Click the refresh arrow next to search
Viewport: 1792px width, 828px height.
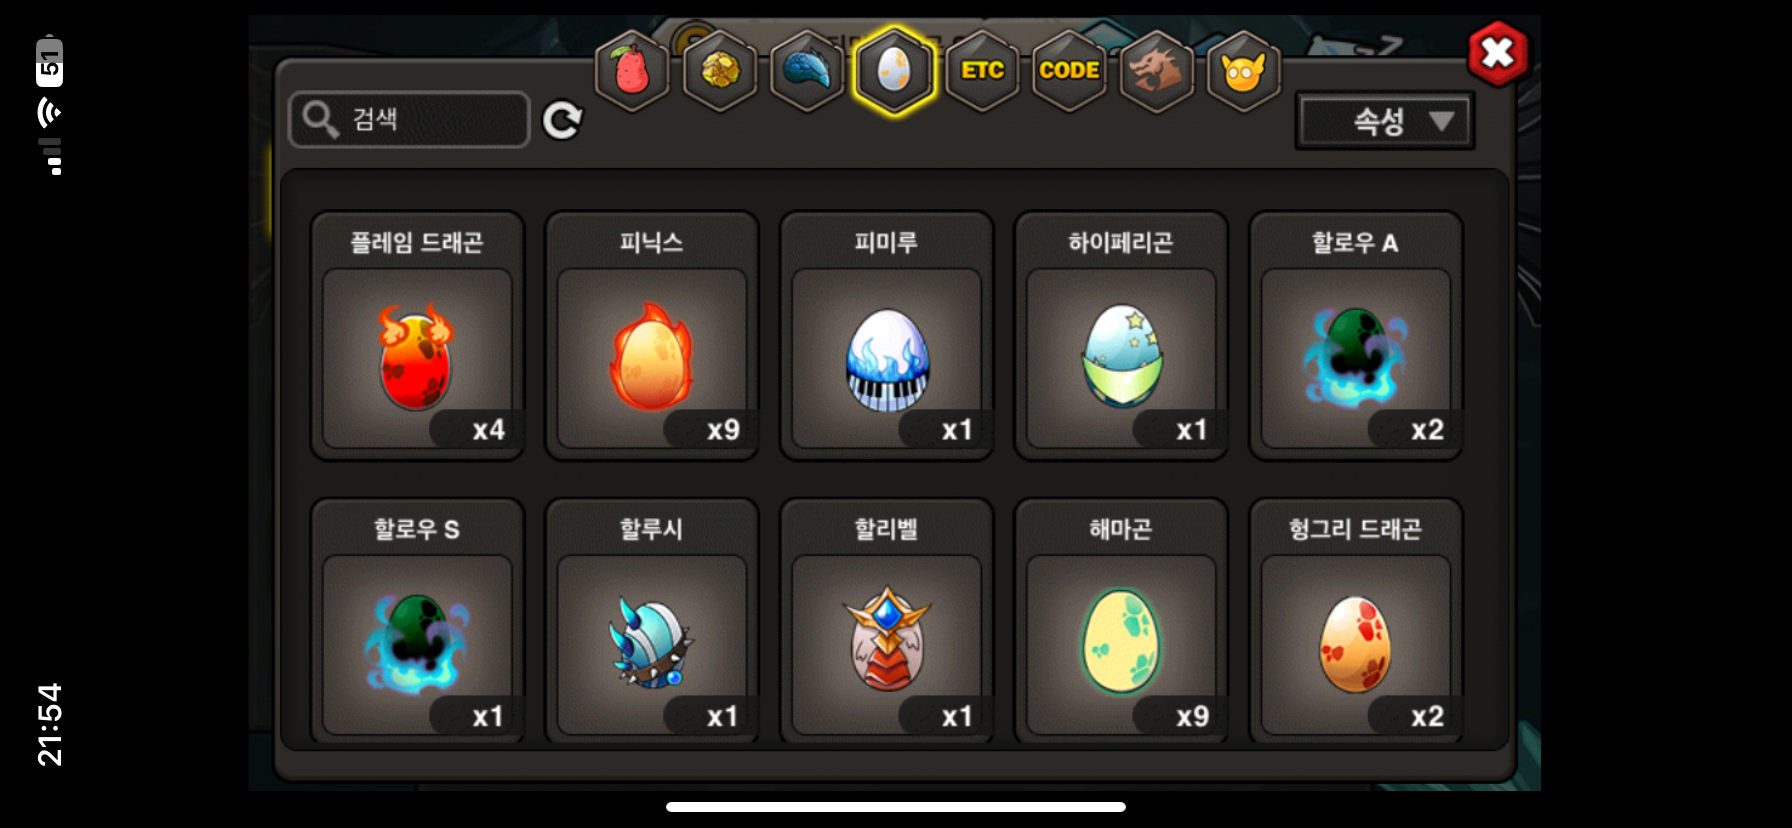click(562, 120)
